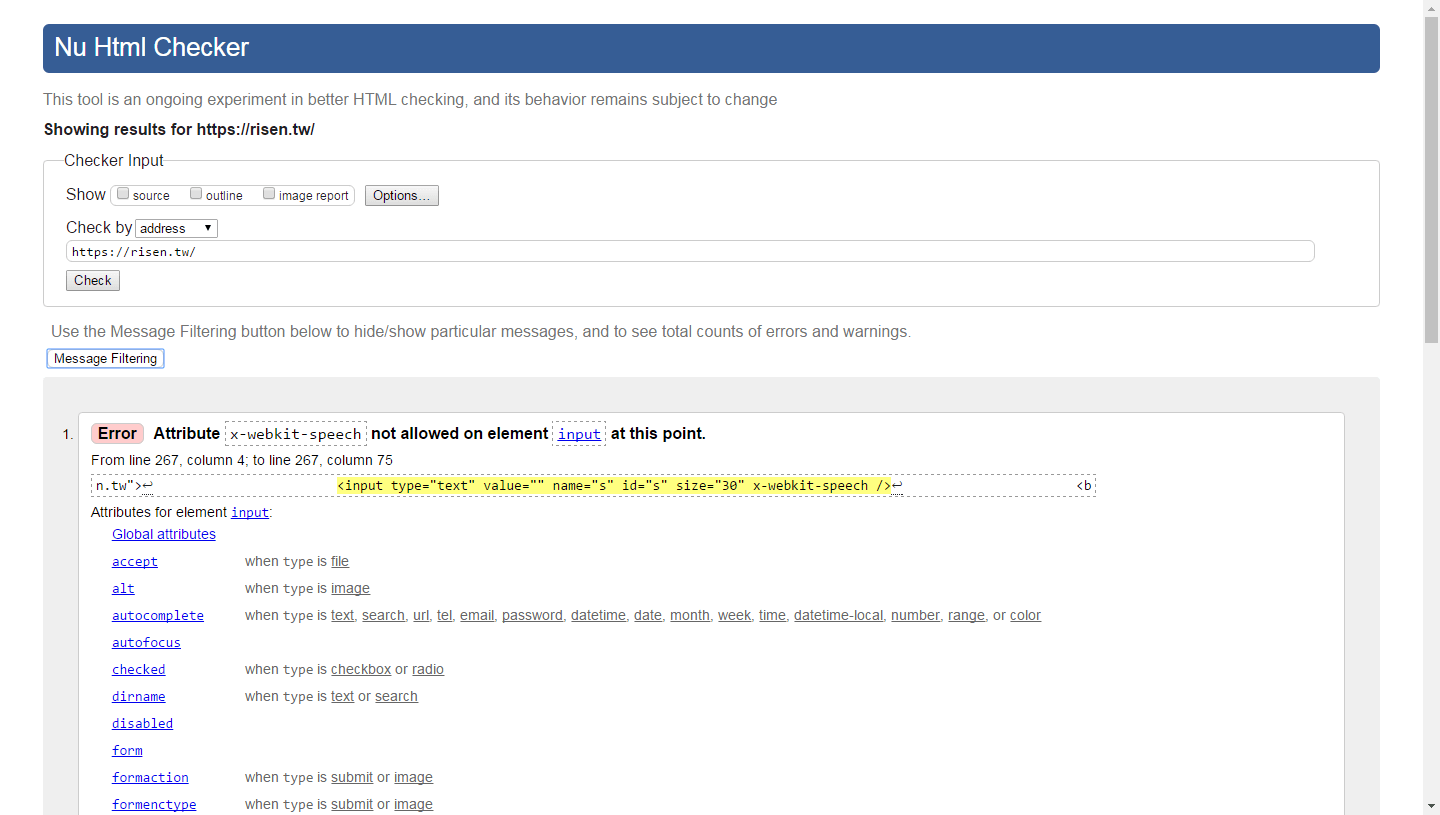The image size is (1440, 815).
Task: Open the autocomplete attribute link
Action: click(158, 616)
